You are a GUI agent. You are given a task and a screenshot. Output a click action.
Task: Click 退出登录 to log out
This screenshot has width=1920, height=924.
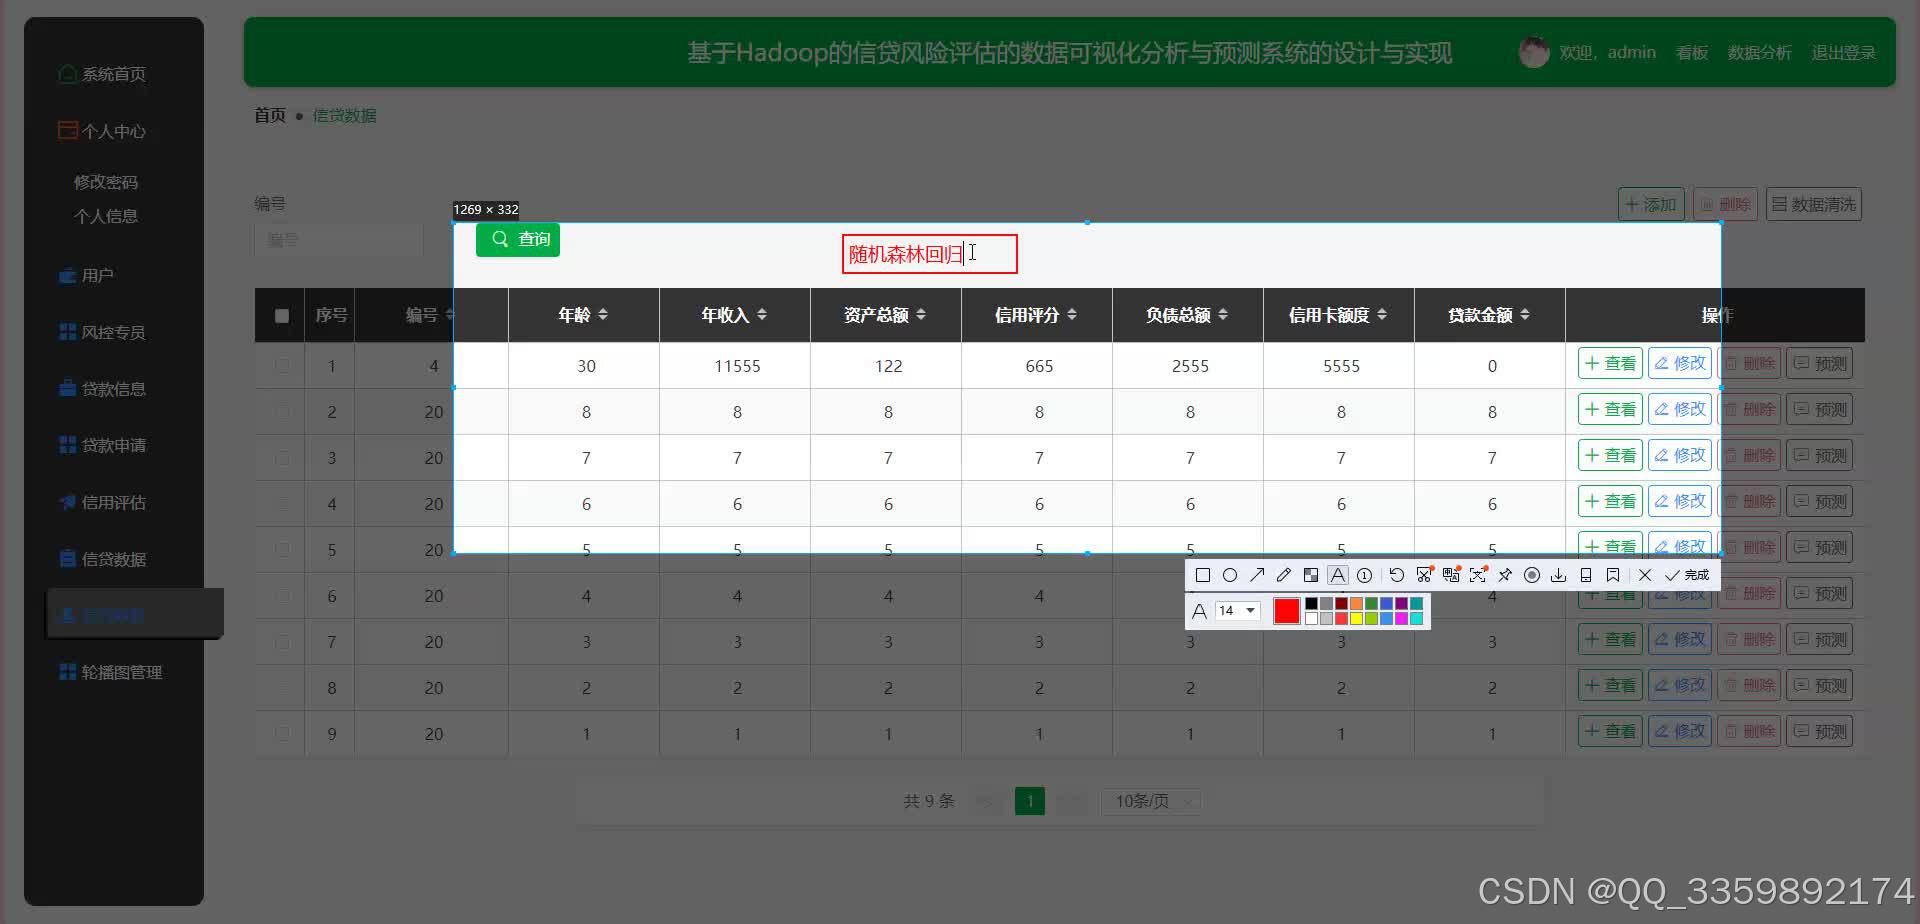click(x=1844, y=52)
